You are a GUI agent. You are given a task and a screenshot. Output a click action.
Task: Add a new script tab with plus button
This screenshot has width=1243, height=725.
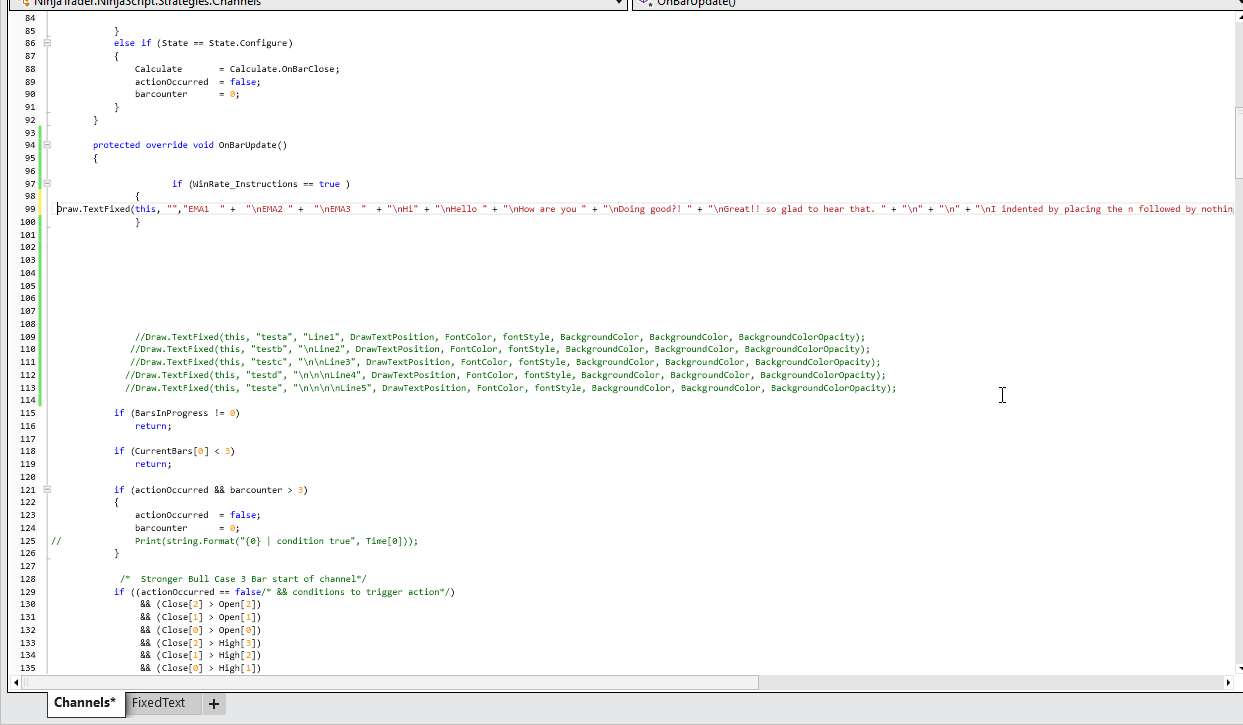[213, 704]
